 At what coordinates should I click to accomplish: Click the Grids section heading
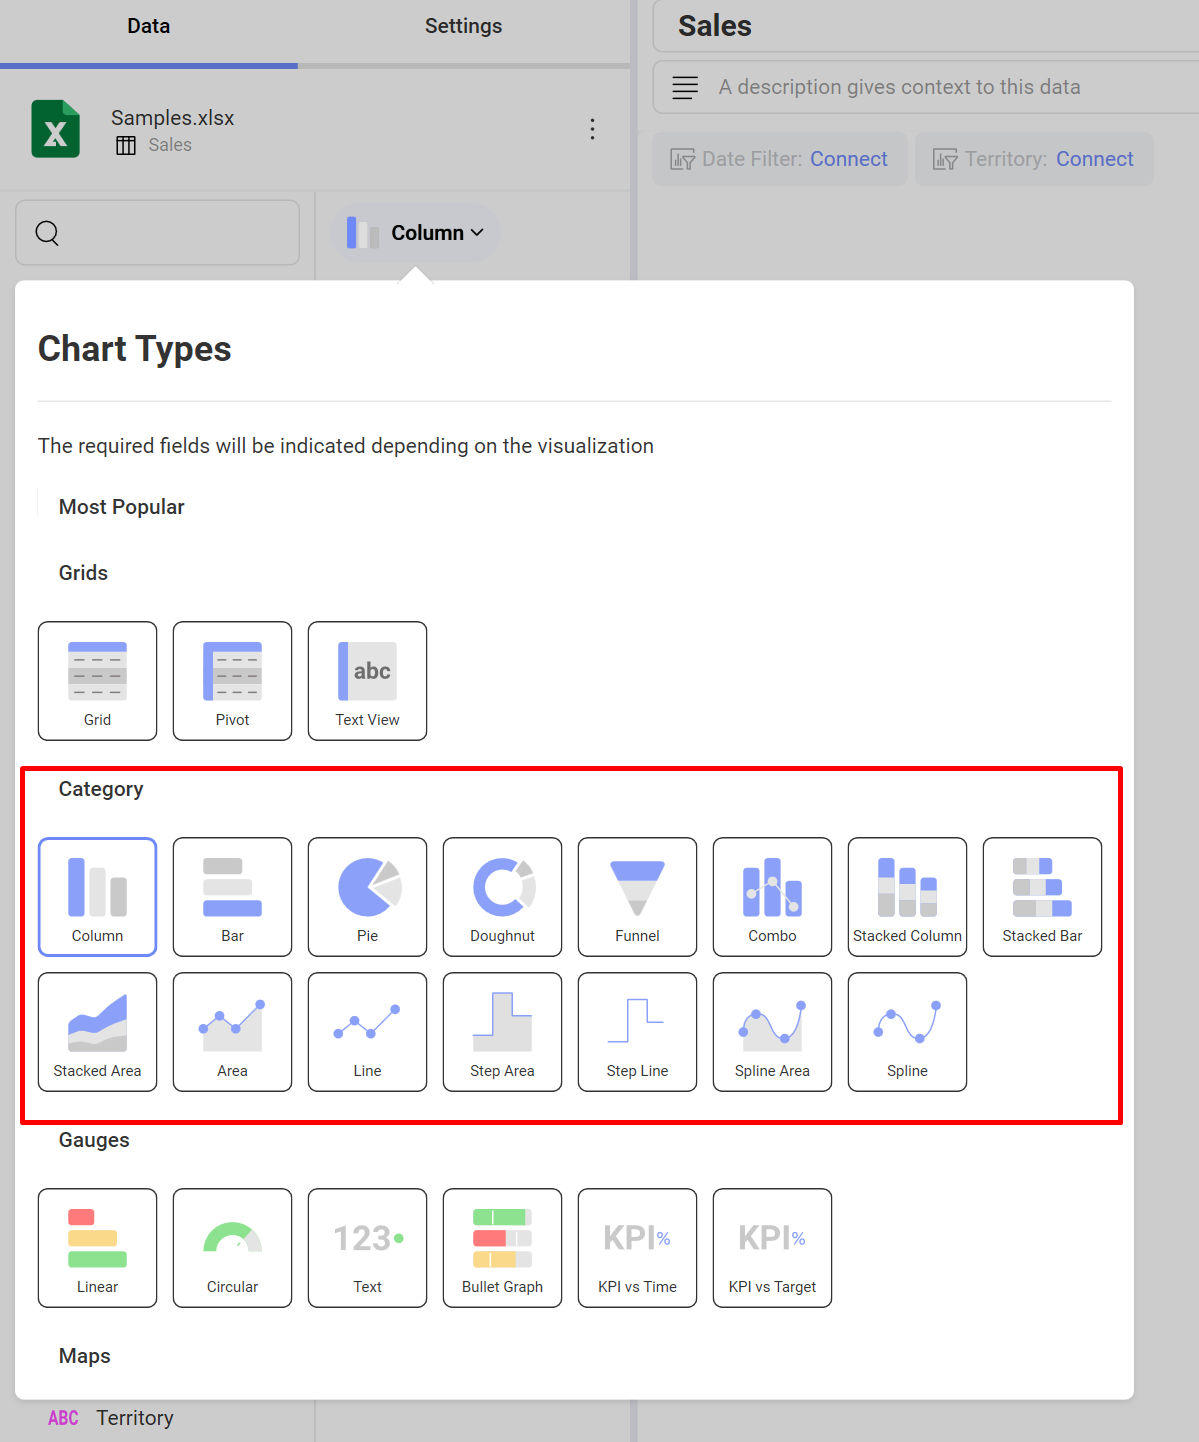tap(83, 573)
